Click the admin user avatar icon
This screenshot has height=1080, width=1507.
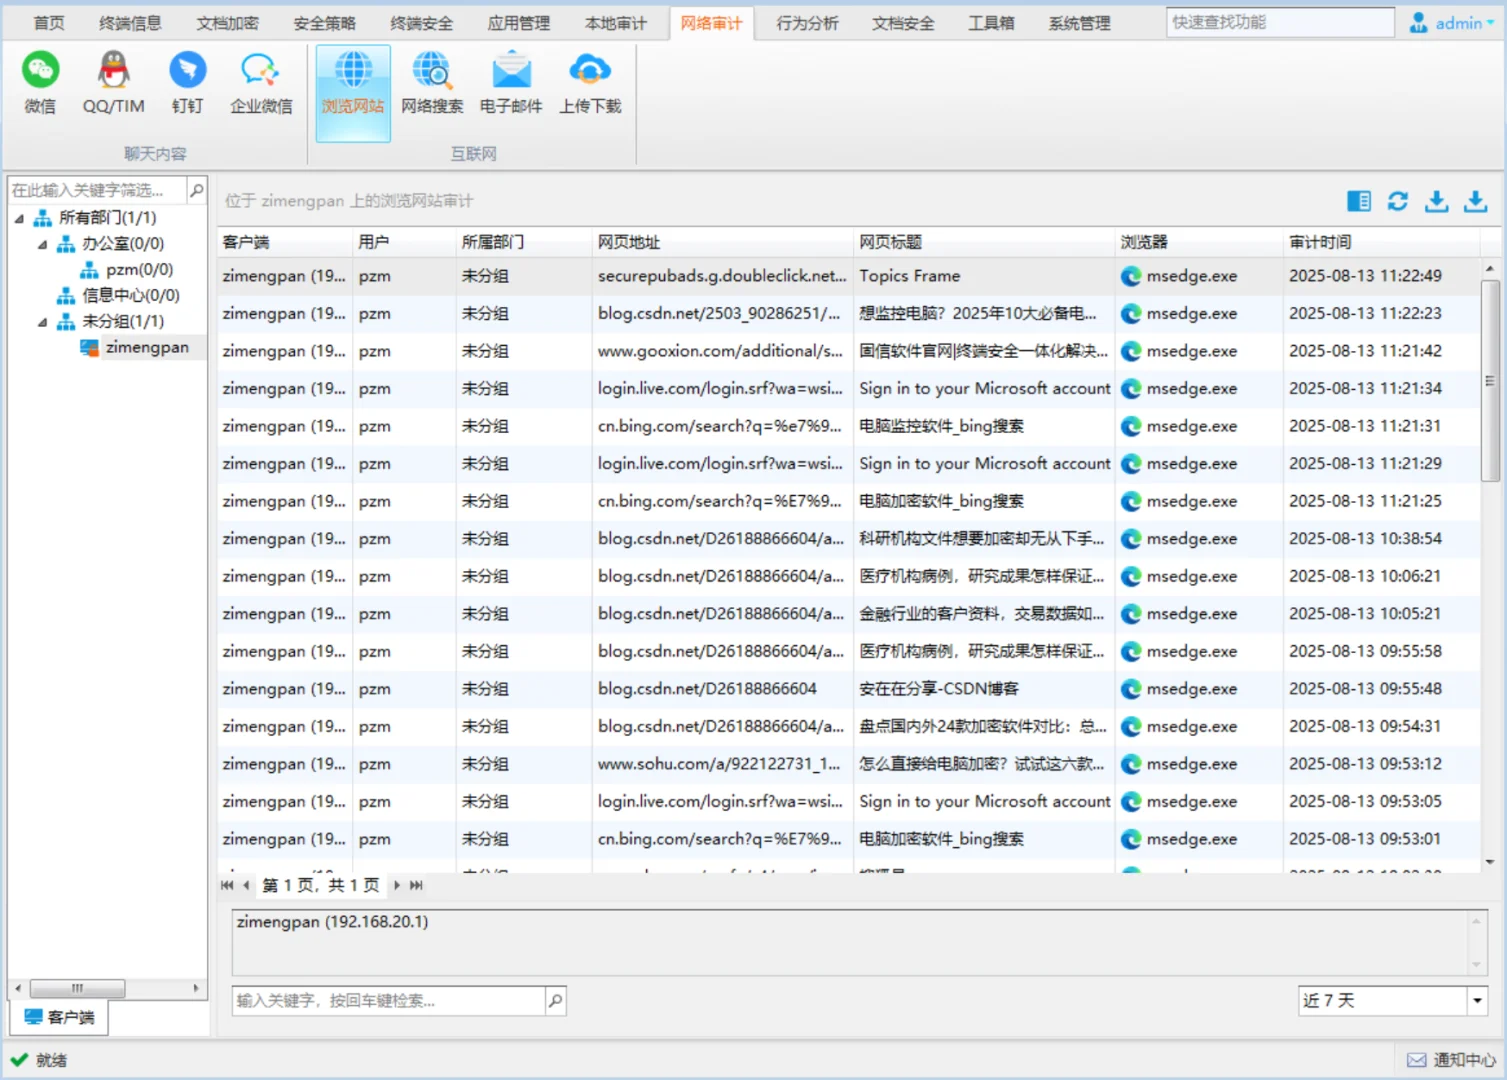click(x=1418, y=22)
